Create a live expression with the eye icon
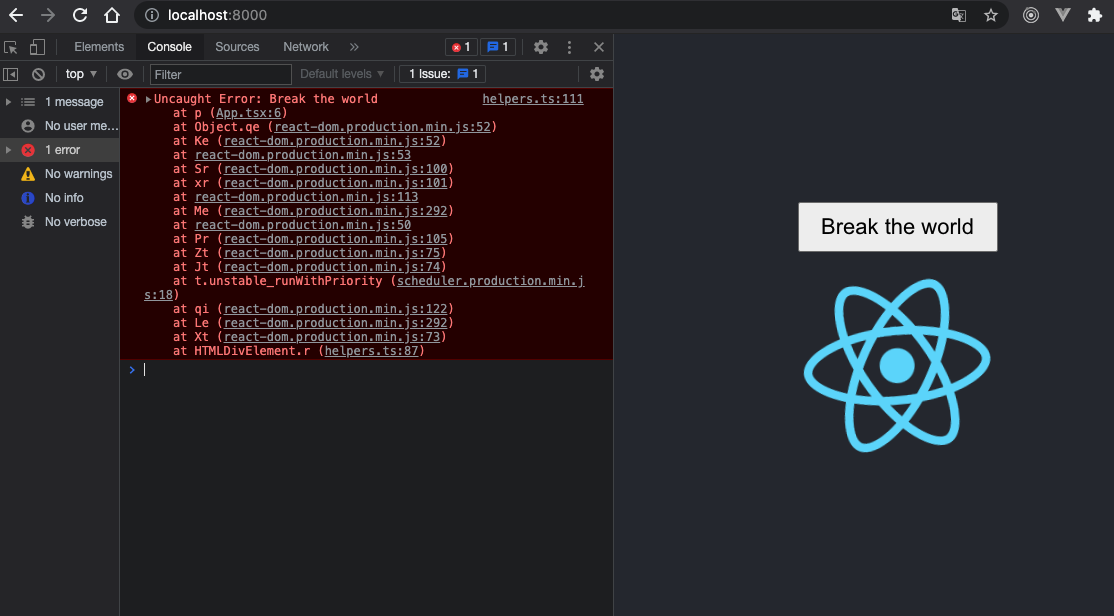The image size is (1114, 616). (x=125, y=74)
